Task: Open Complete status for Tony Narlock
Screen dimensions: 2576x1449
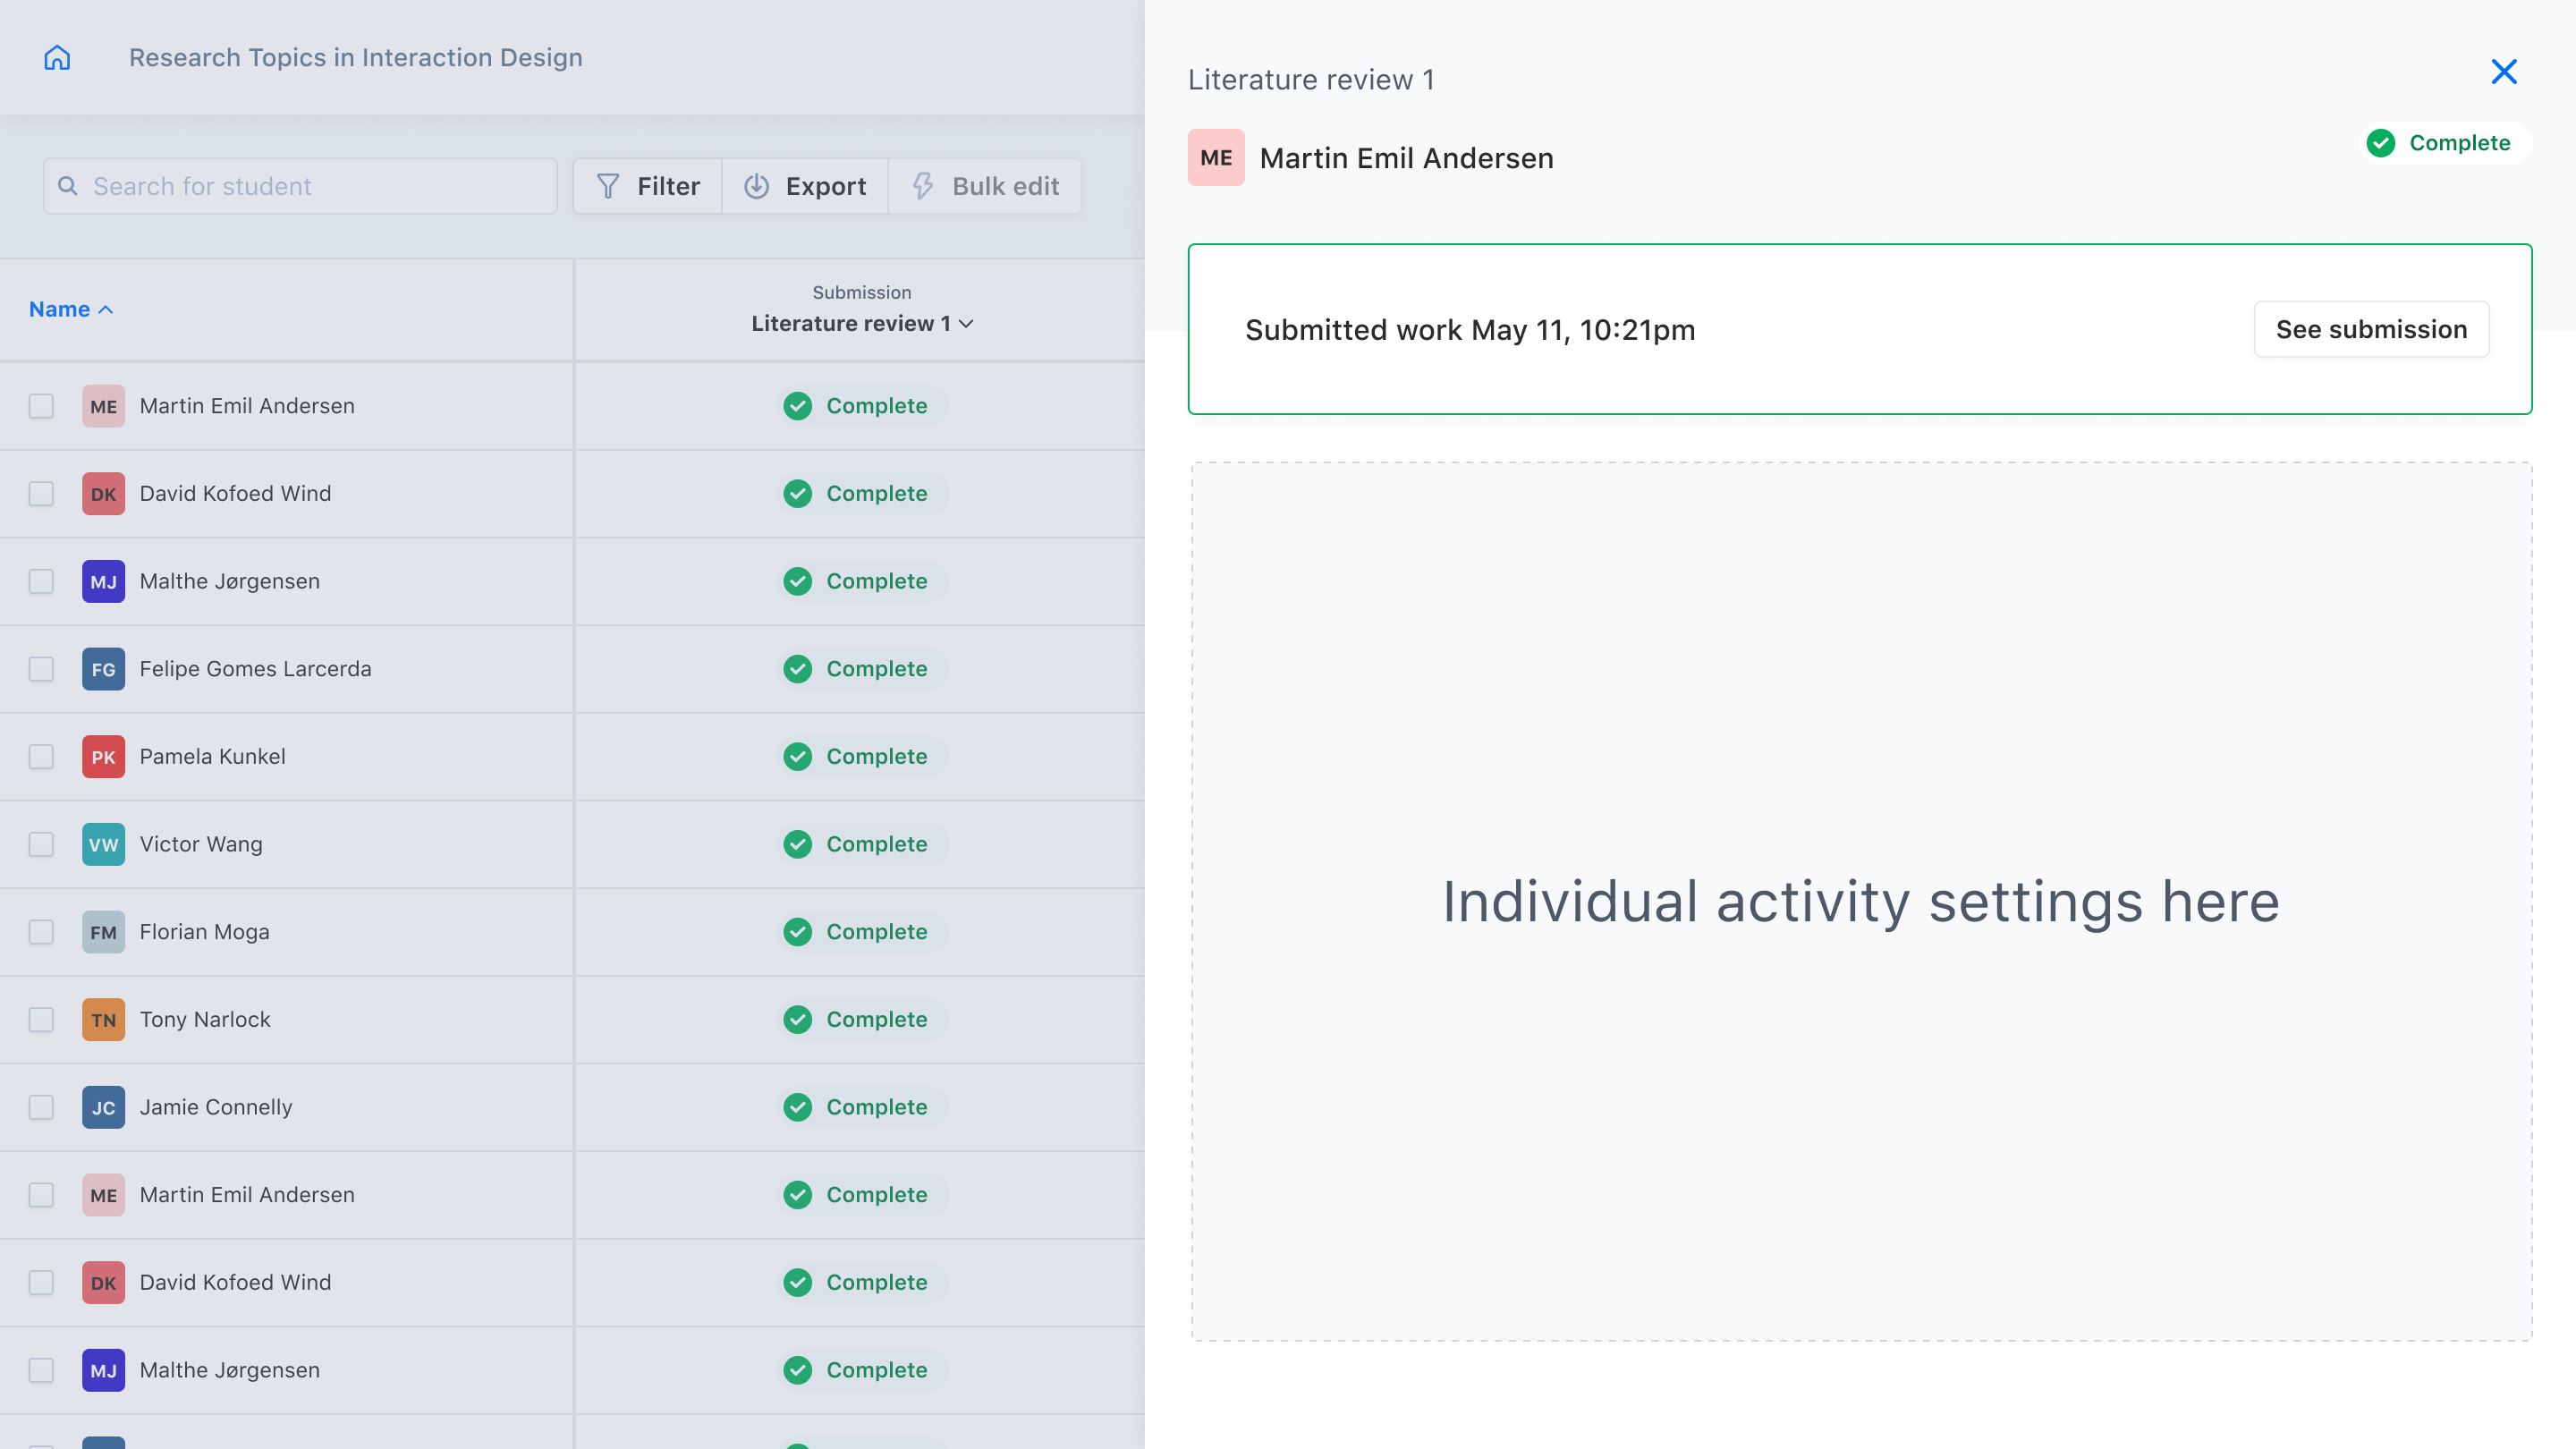Action: [x=862, y=1019]
